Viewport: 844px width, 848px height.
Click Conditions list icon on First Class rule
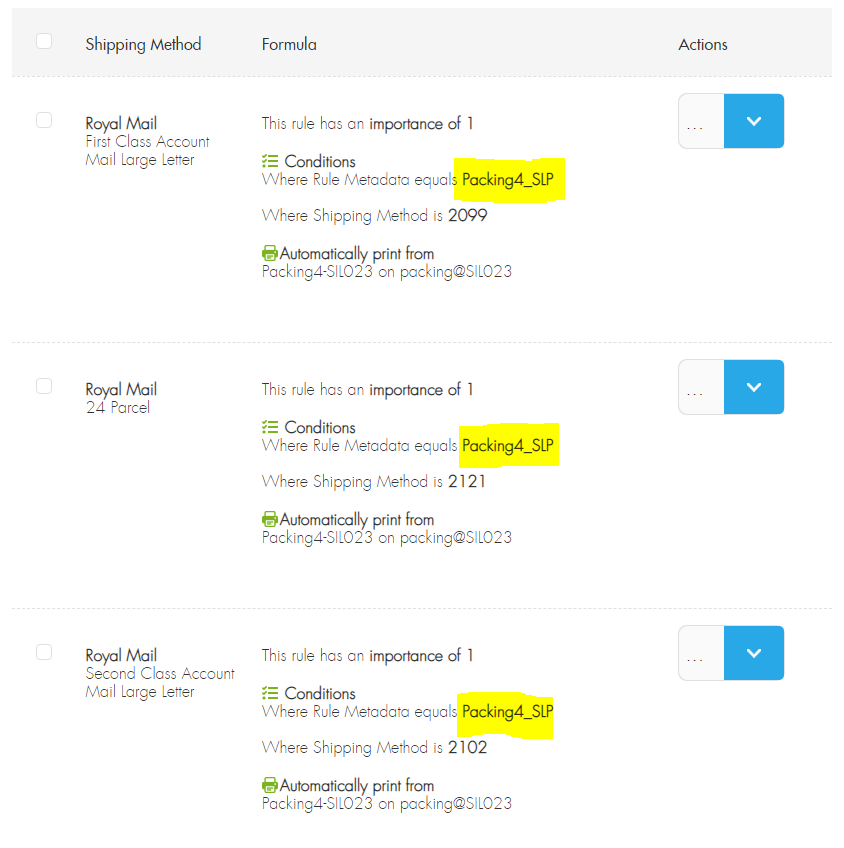point(269,161)
